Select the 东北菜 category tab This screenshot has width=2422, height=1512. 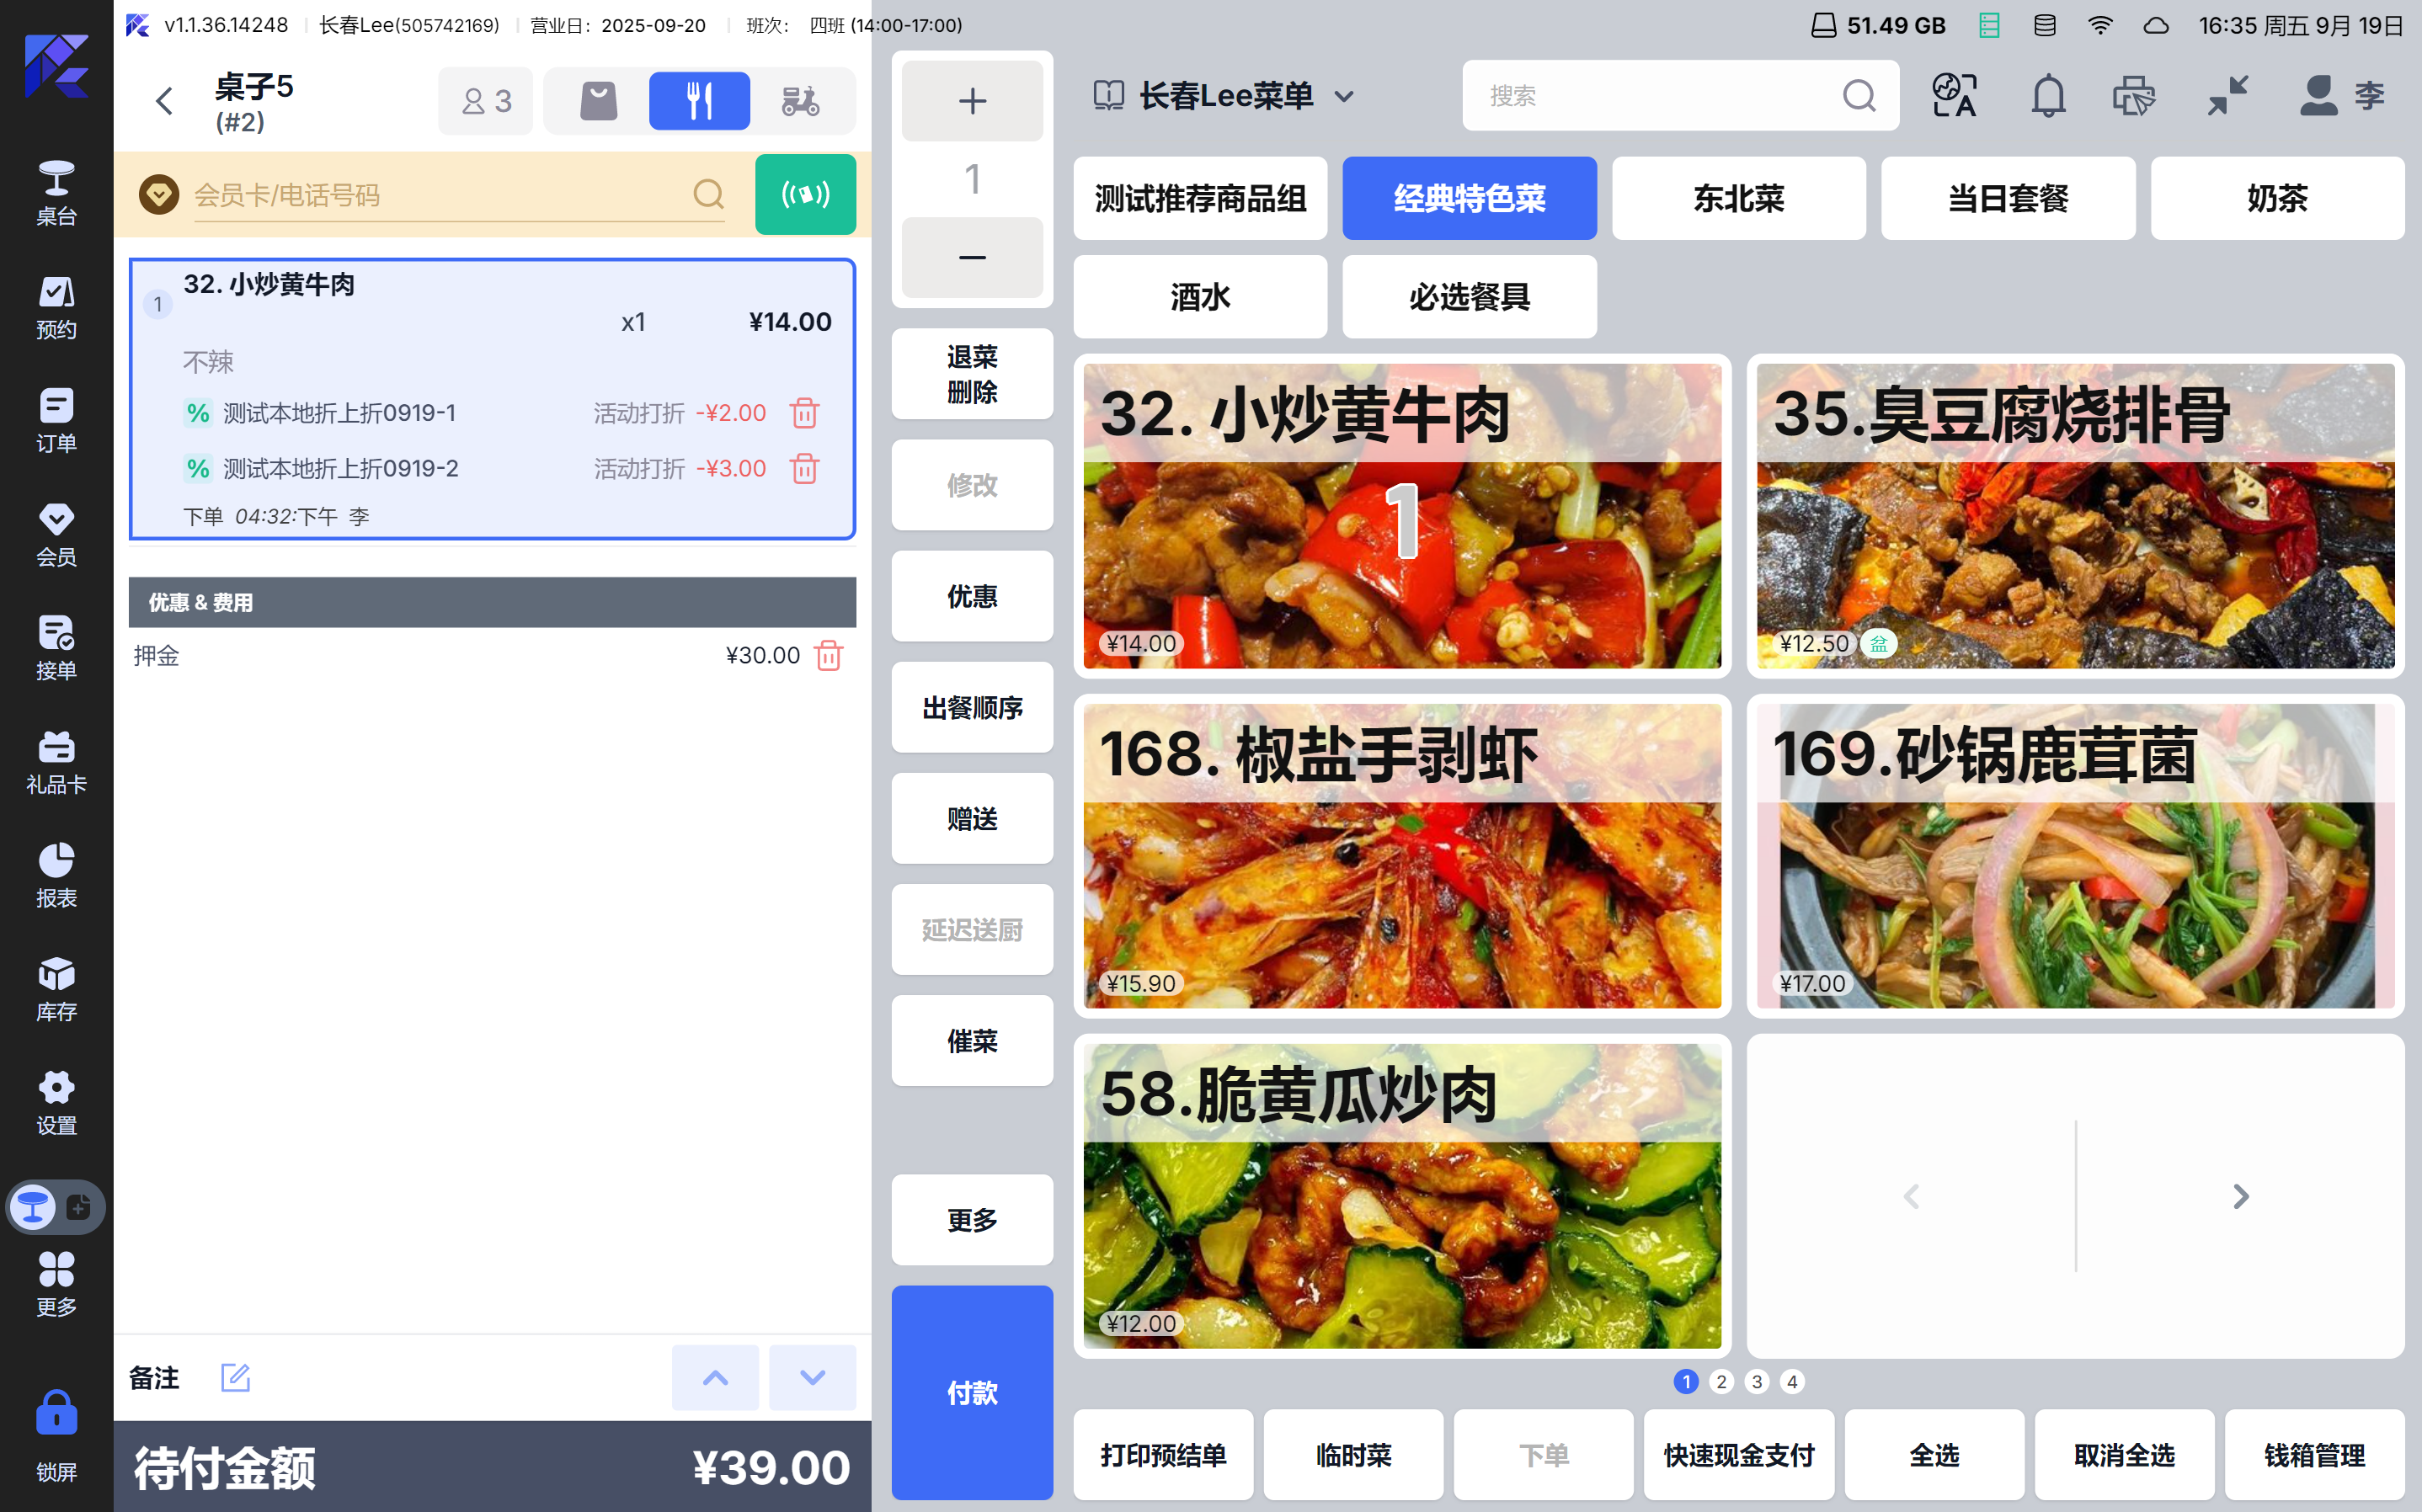[1738, 198]
